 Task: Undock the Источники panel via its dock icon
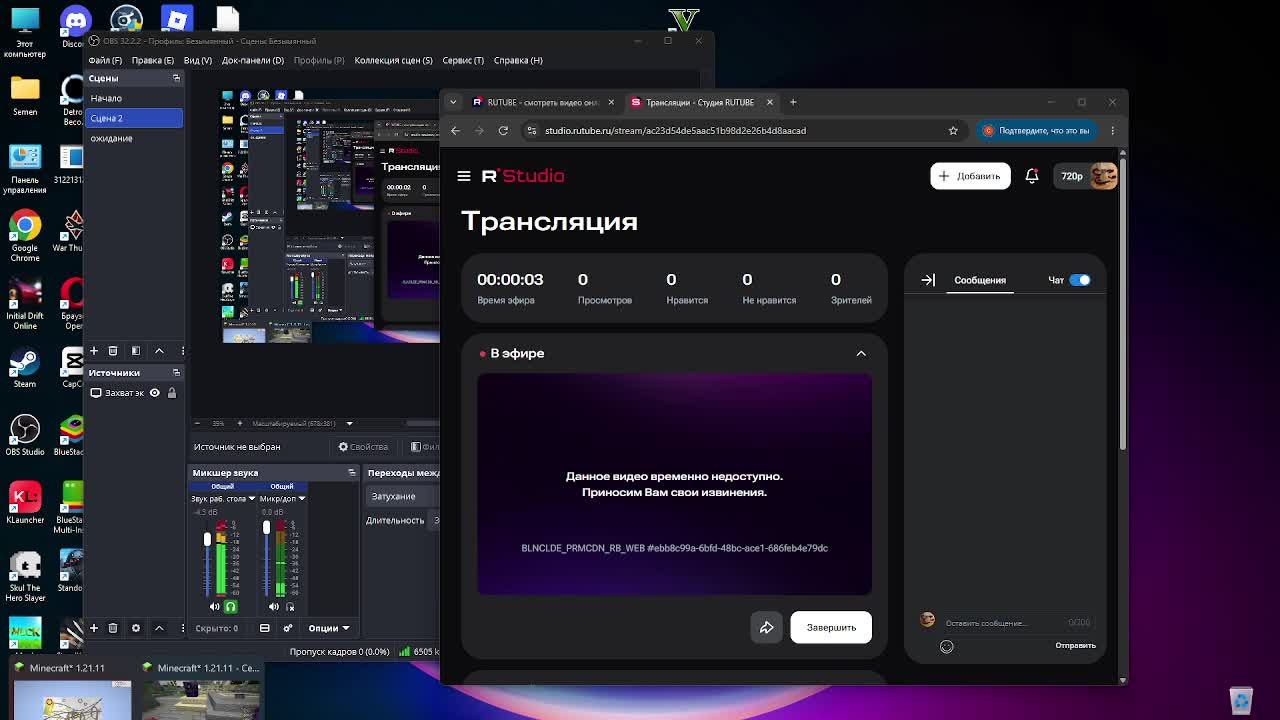pos(176,373)
